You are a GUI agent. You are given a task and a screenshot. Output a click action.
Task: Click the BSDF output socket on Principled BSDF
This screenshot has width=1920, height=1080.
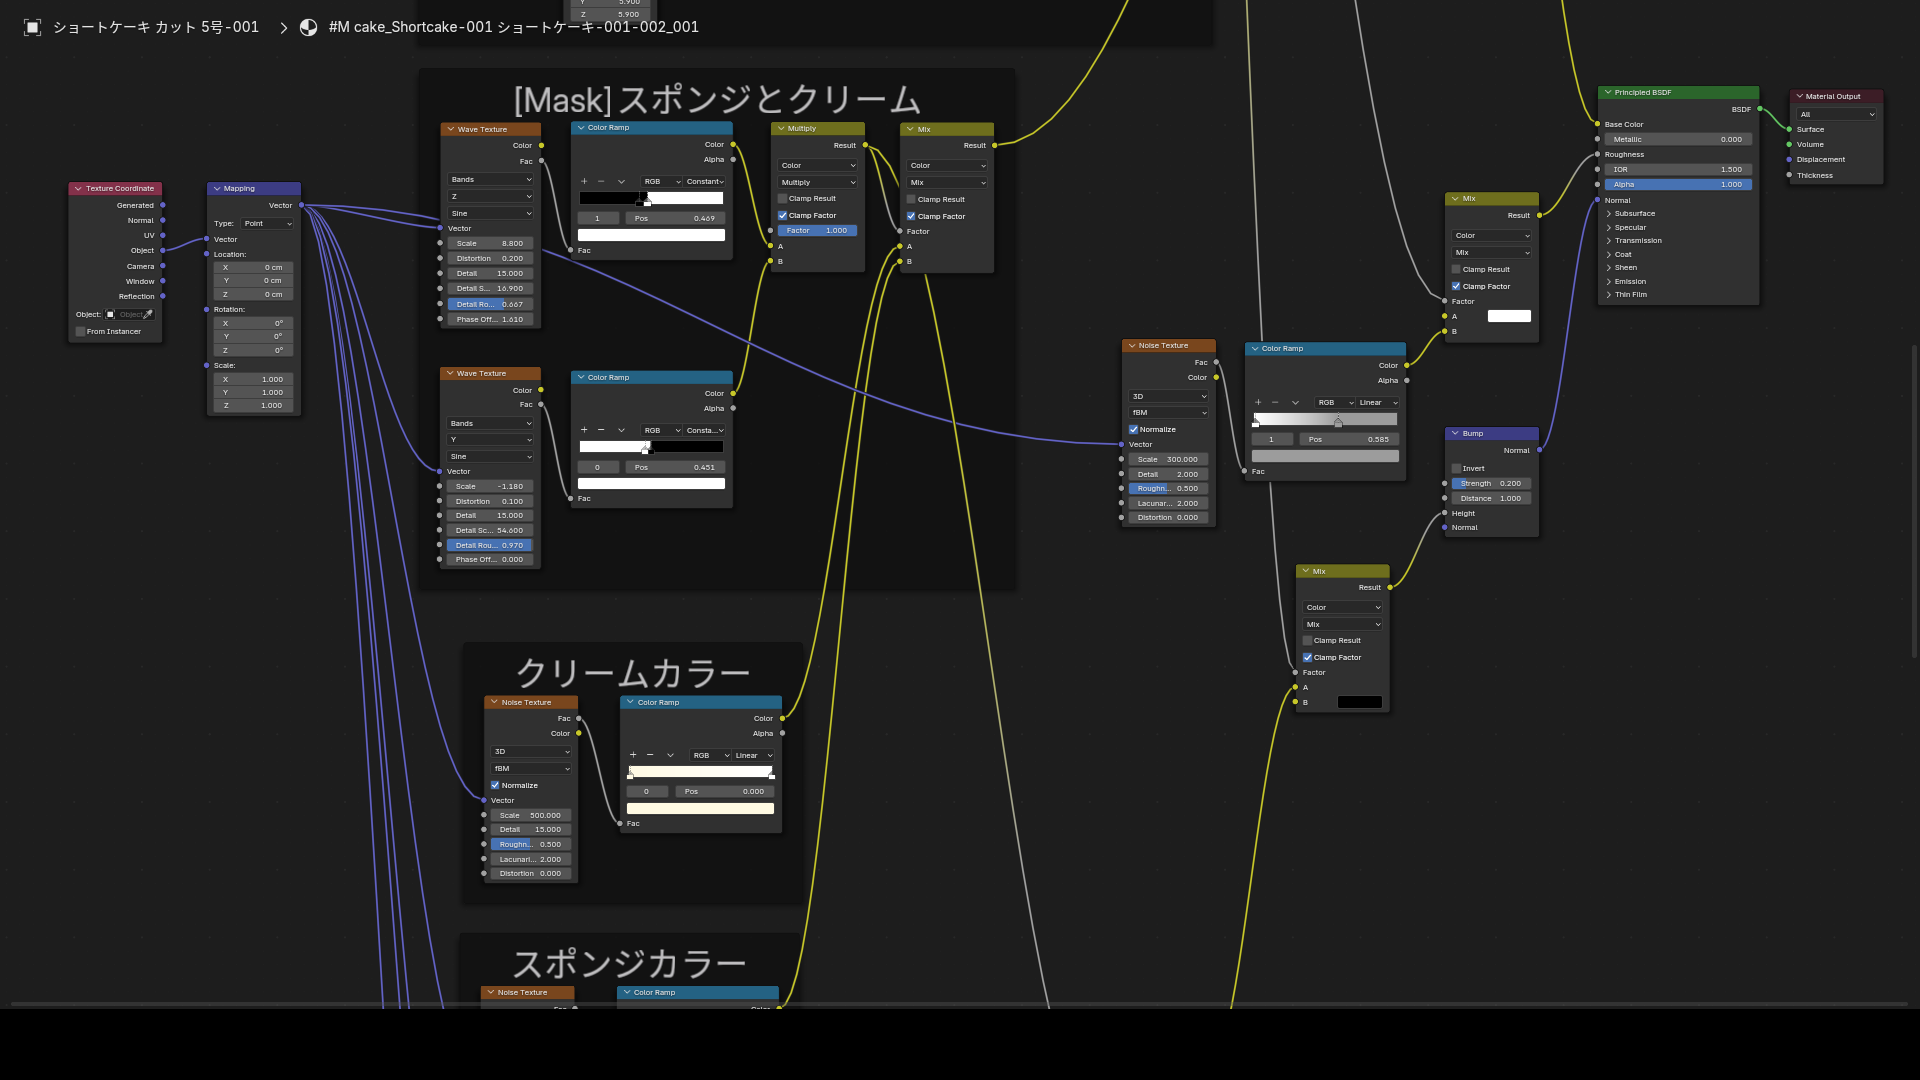point(1760,109)
